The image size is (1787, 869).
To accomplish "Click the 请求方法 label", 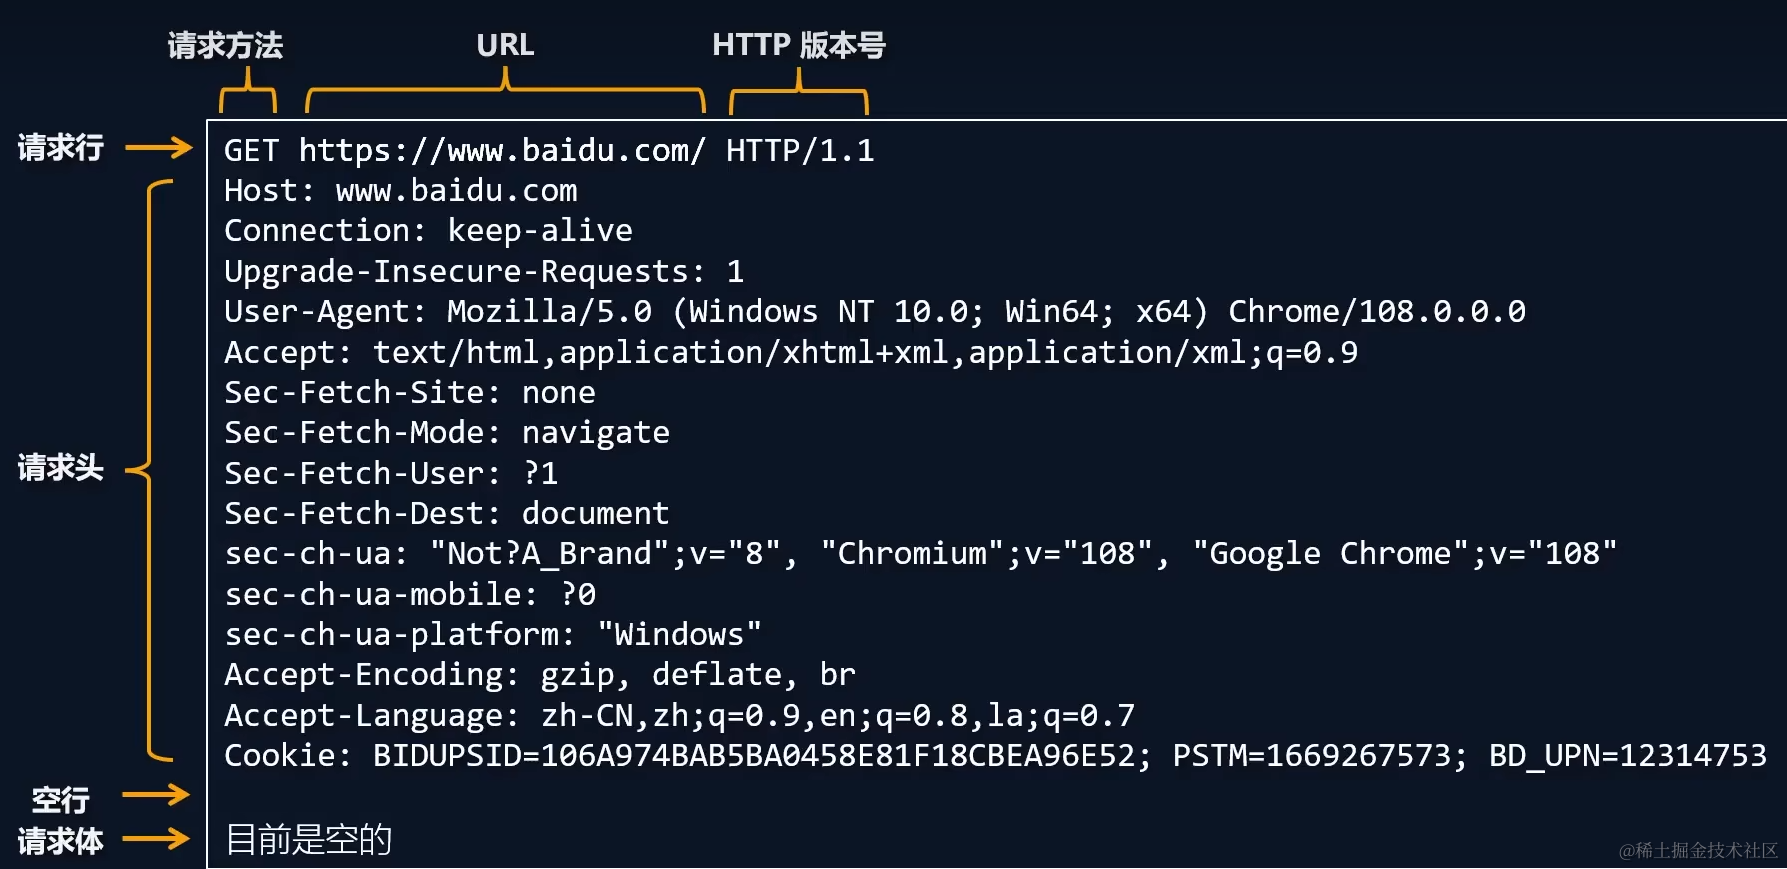I will point(225,45).
